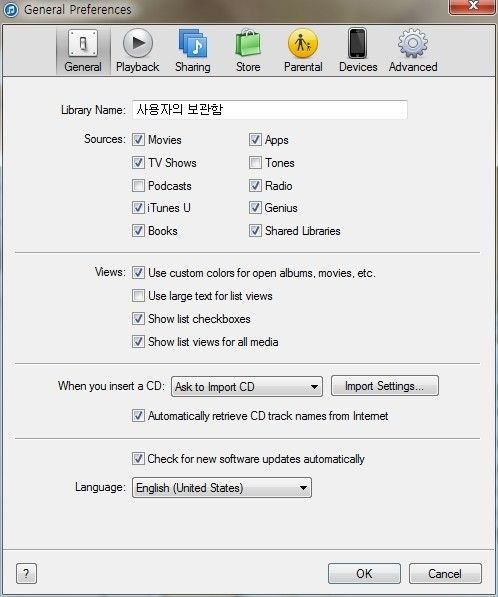Toggle Use custom colors for open albums
This screenshot has height=597, width=498.
pos(138,273)
